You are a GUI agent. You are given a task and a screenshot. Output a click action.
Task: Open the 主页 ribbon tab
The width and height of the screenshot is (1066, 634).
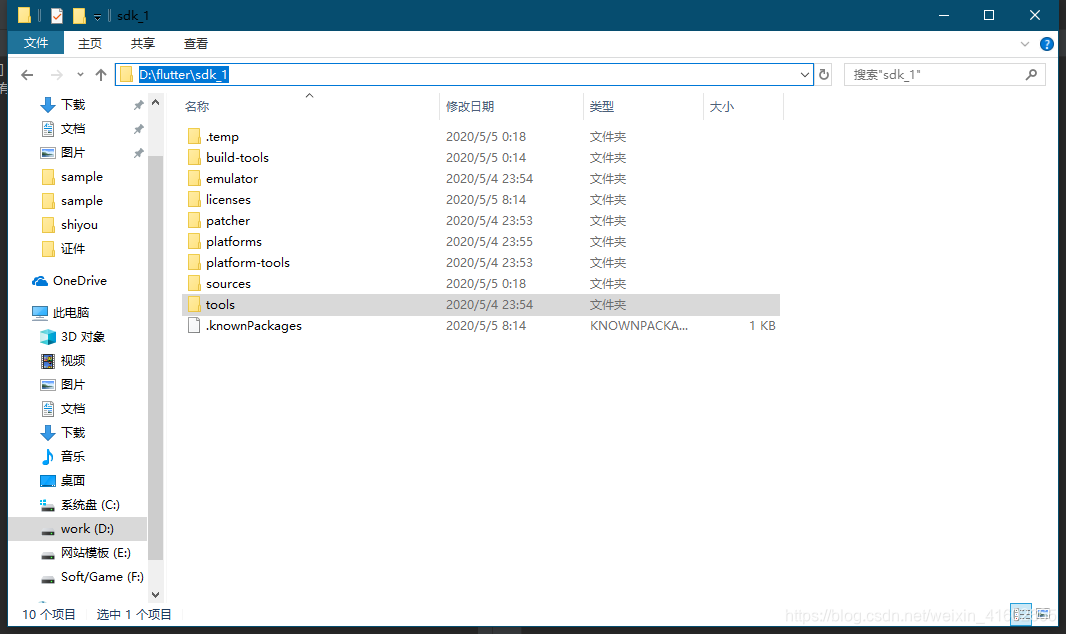click(x=90, y=43)
